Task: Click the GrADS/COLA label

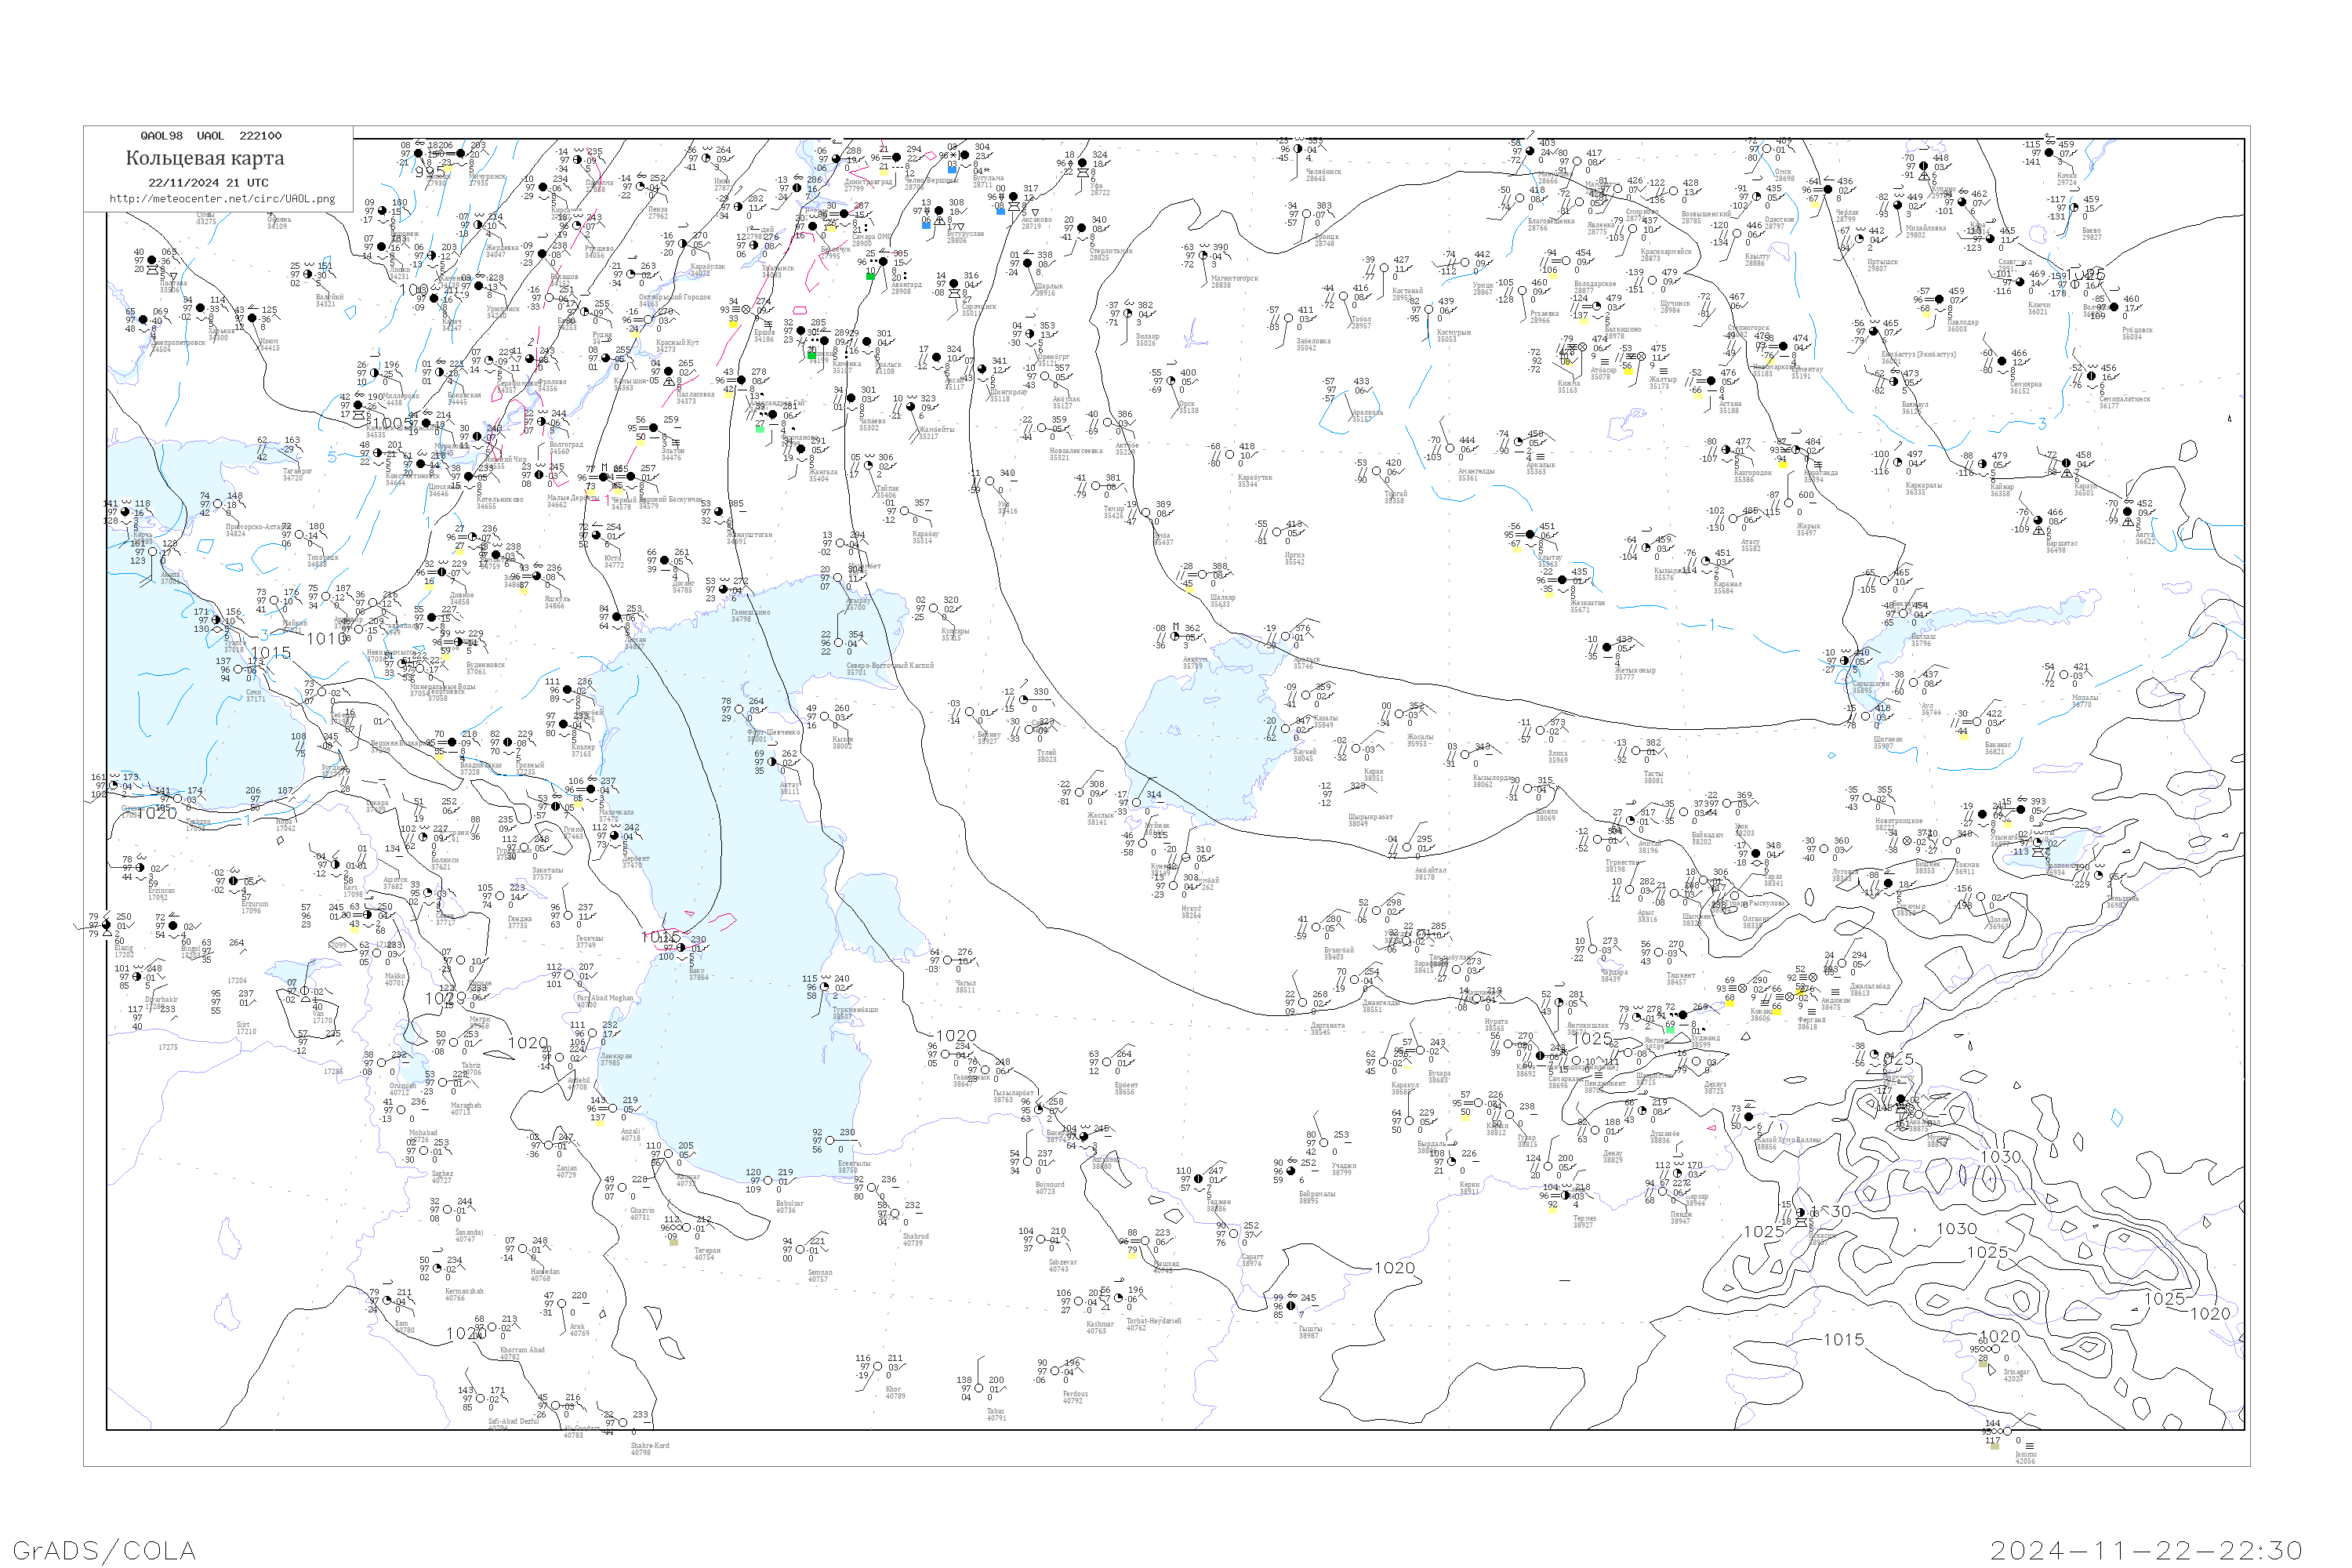Action: (x=104, y=1550)
